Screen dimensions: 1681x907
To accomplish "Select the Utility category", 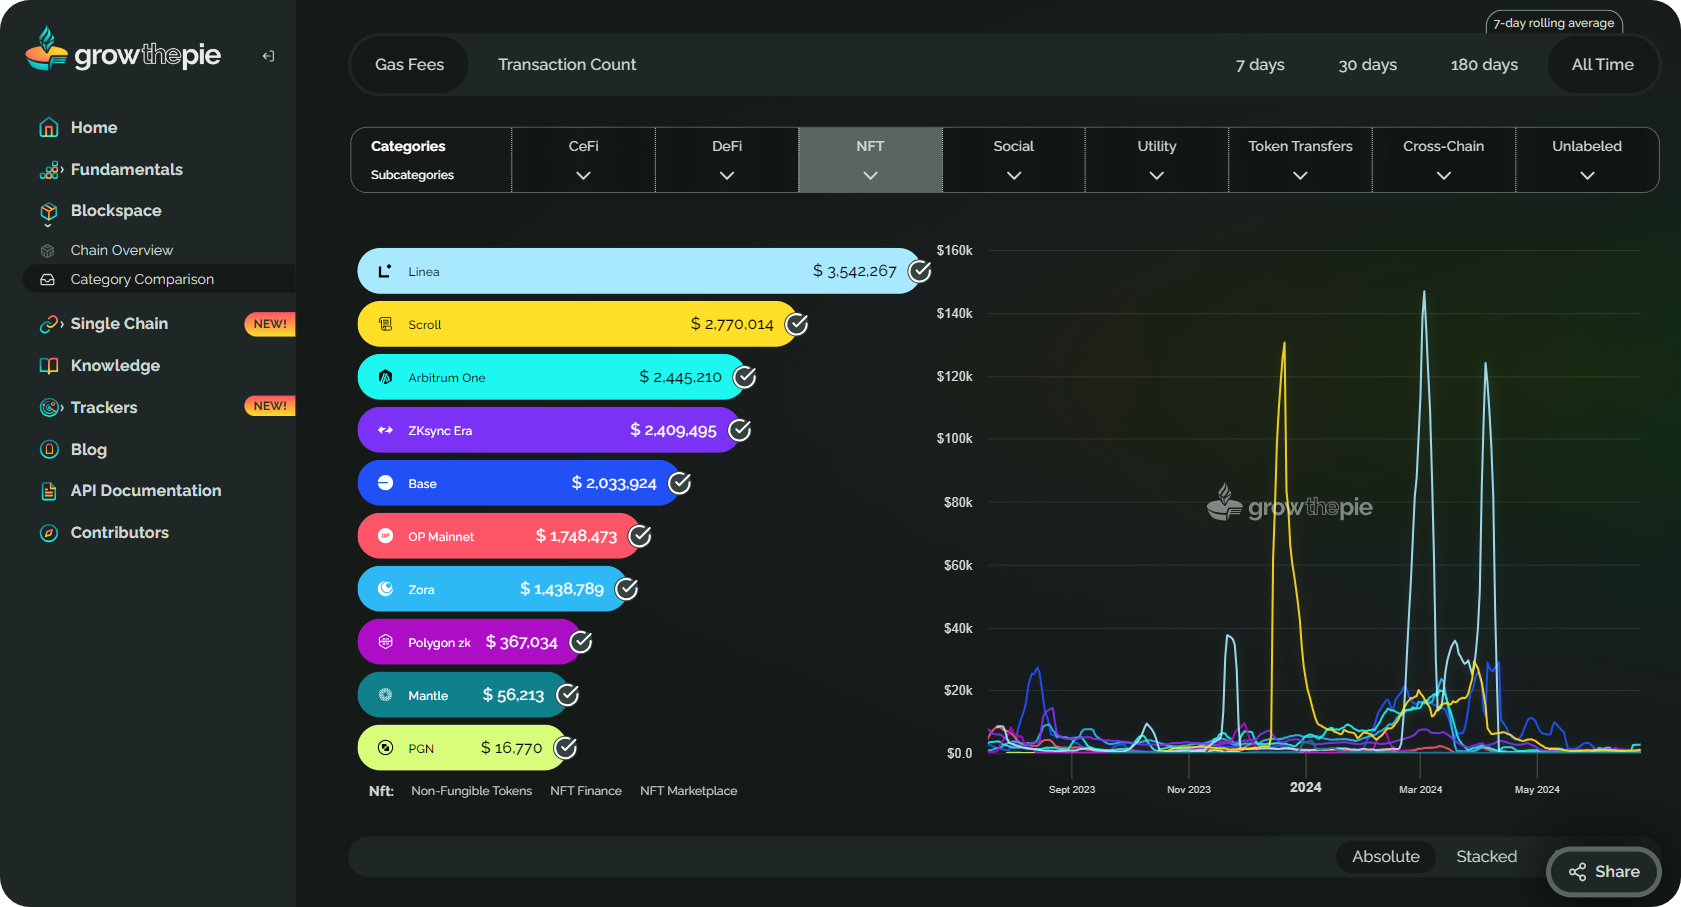I will click(x=1157, y=146).
